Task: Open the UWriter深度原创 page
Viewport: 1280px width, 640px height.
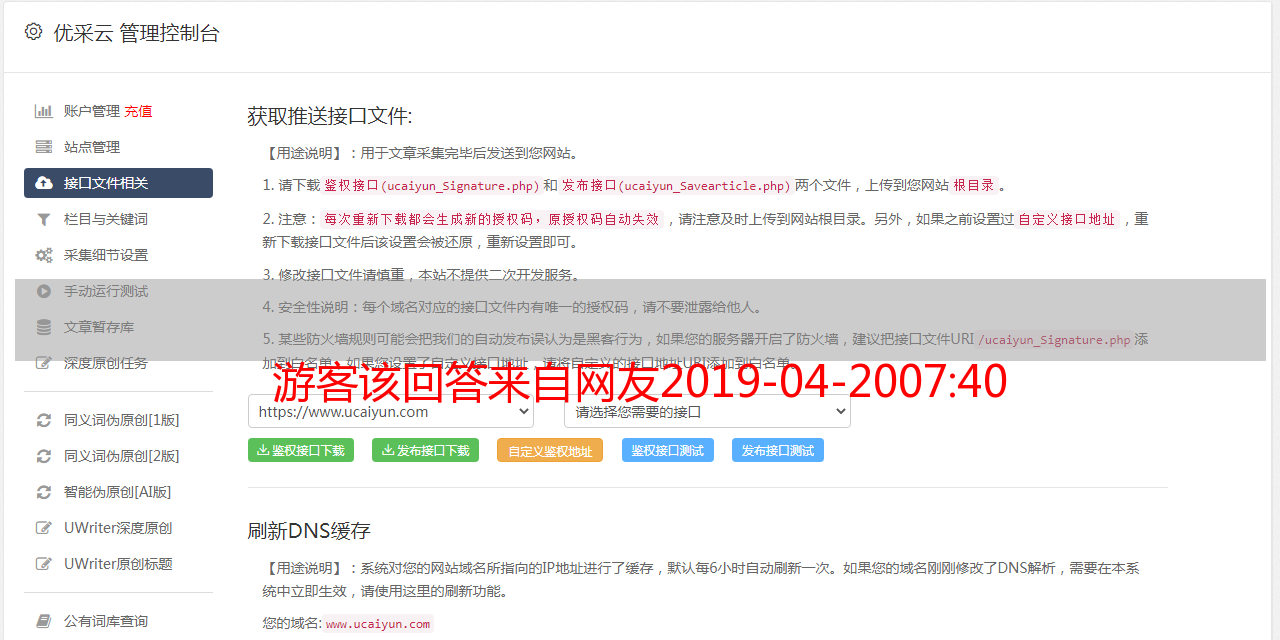Action: pyautogui.click(x=118, y=528)
